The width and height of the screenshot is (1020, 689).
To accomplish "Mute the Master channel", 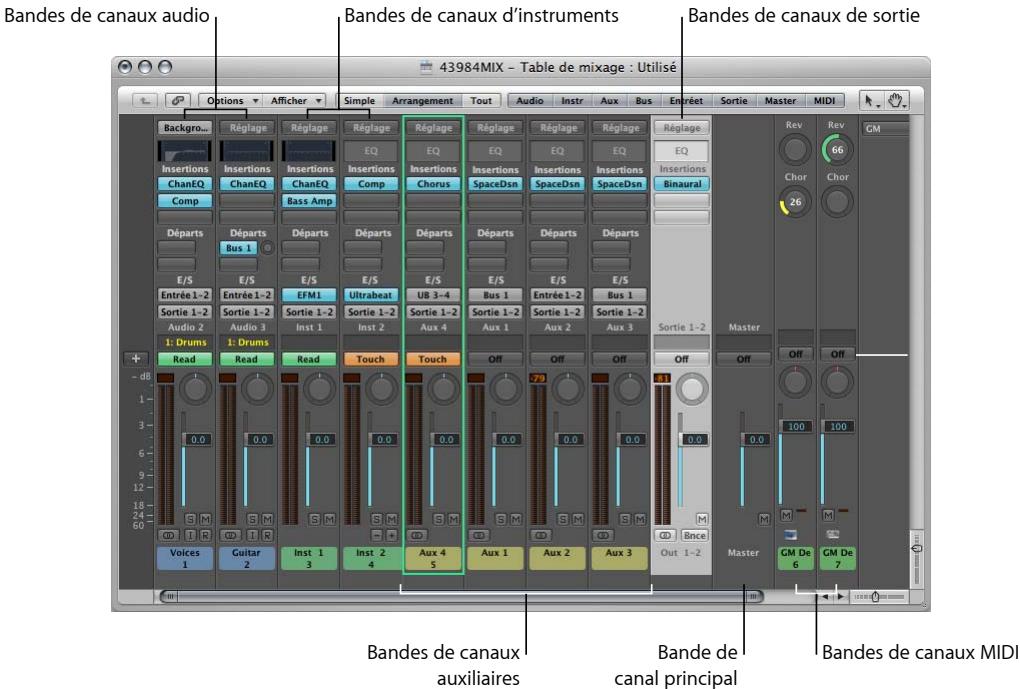I will click(x=764, y=519).
